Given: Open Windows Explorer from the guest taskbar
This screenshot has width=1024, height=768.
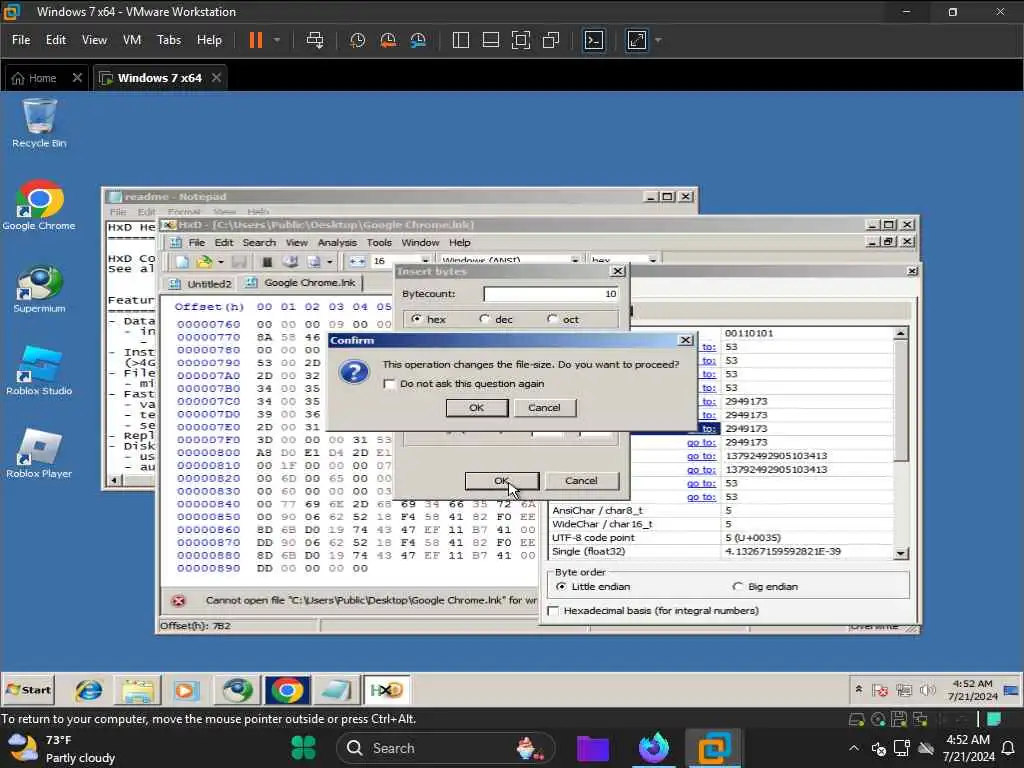Looking at the screenshot, I should coord(137,690).
